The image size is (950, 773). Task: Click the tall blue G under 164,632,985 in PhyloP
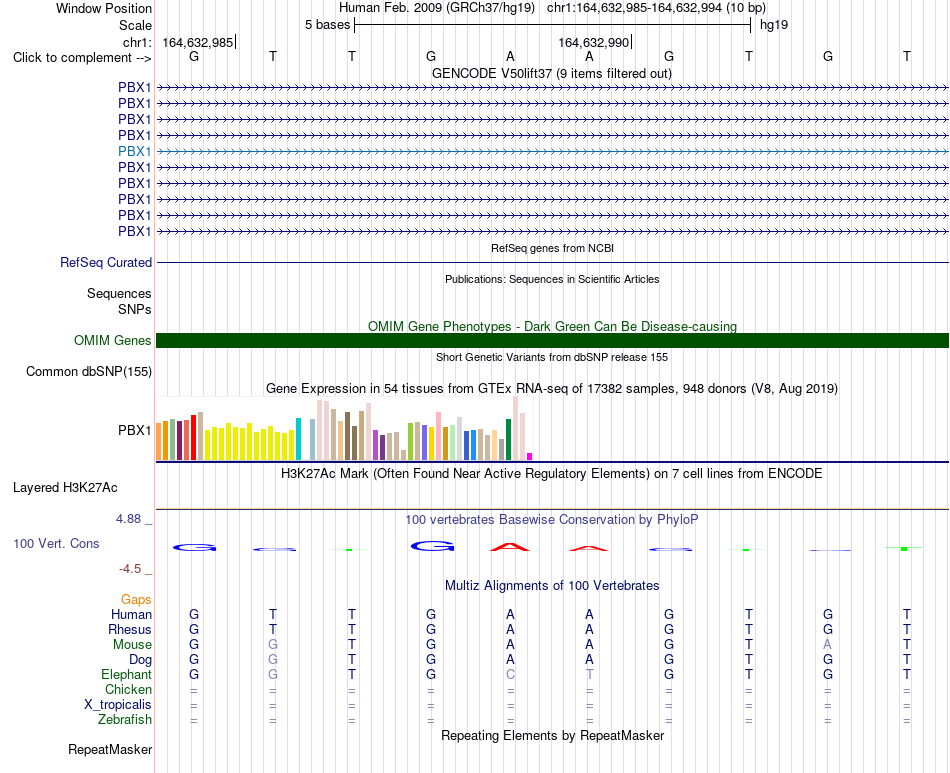coord(194,548)
